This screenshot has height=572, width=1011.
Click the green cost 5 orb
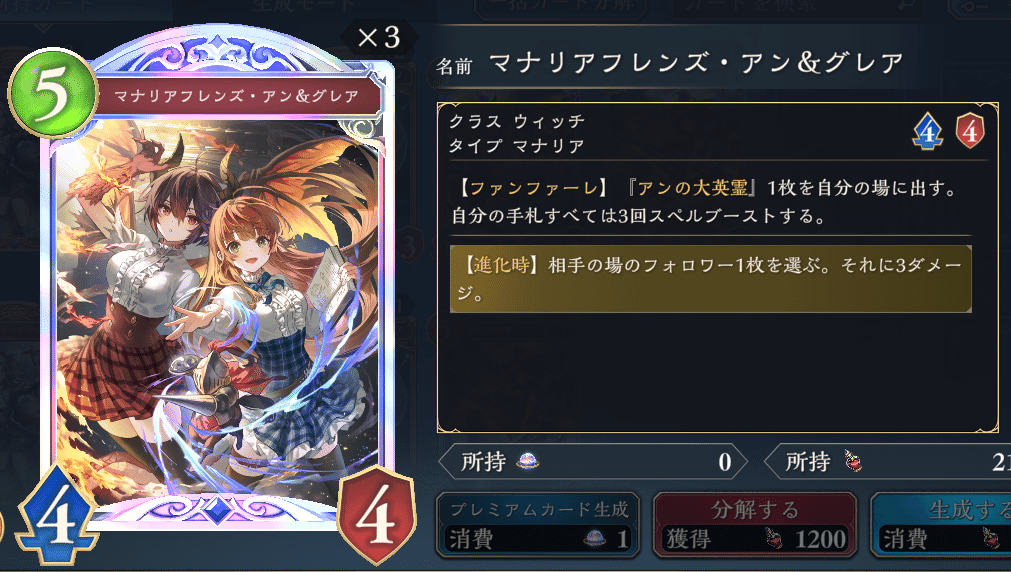[x=52, y=93]
